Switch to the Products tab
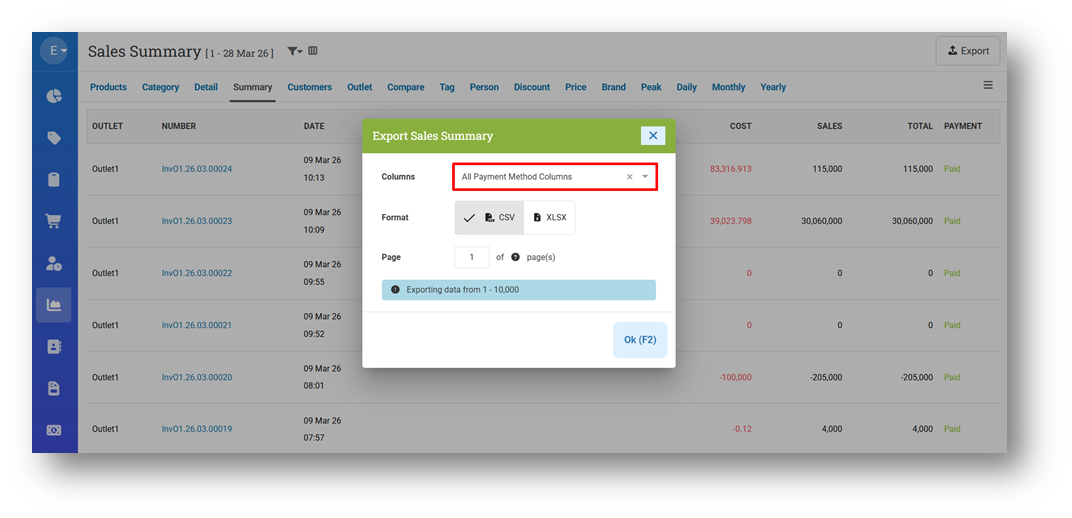1072x518 pixels. [109, 87]
